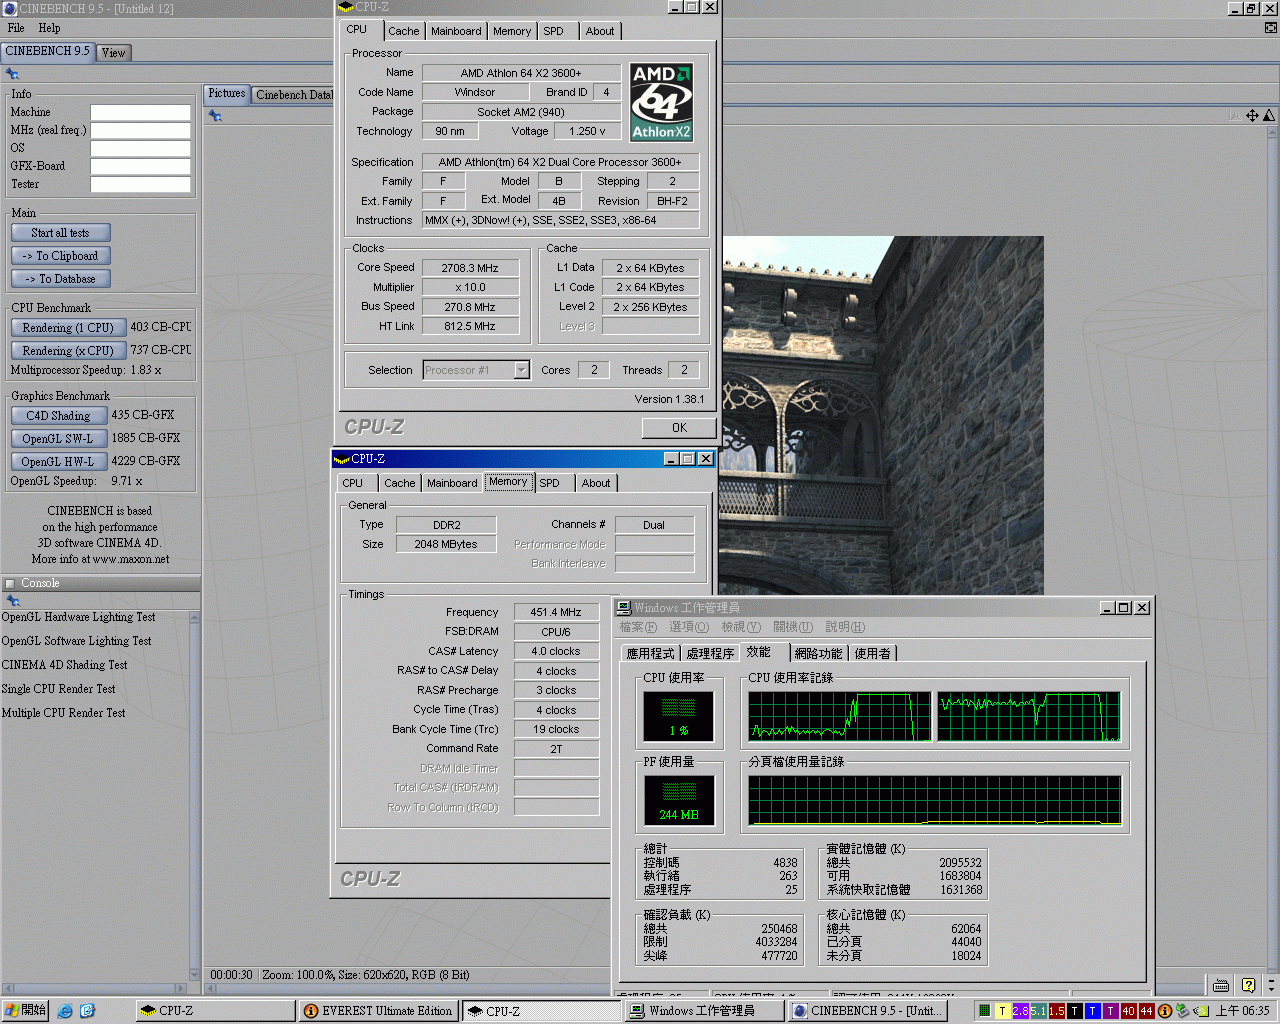This screenshot has height=1024, width=1280.
Task: Click the Machine input field
Action: point(140,112)
